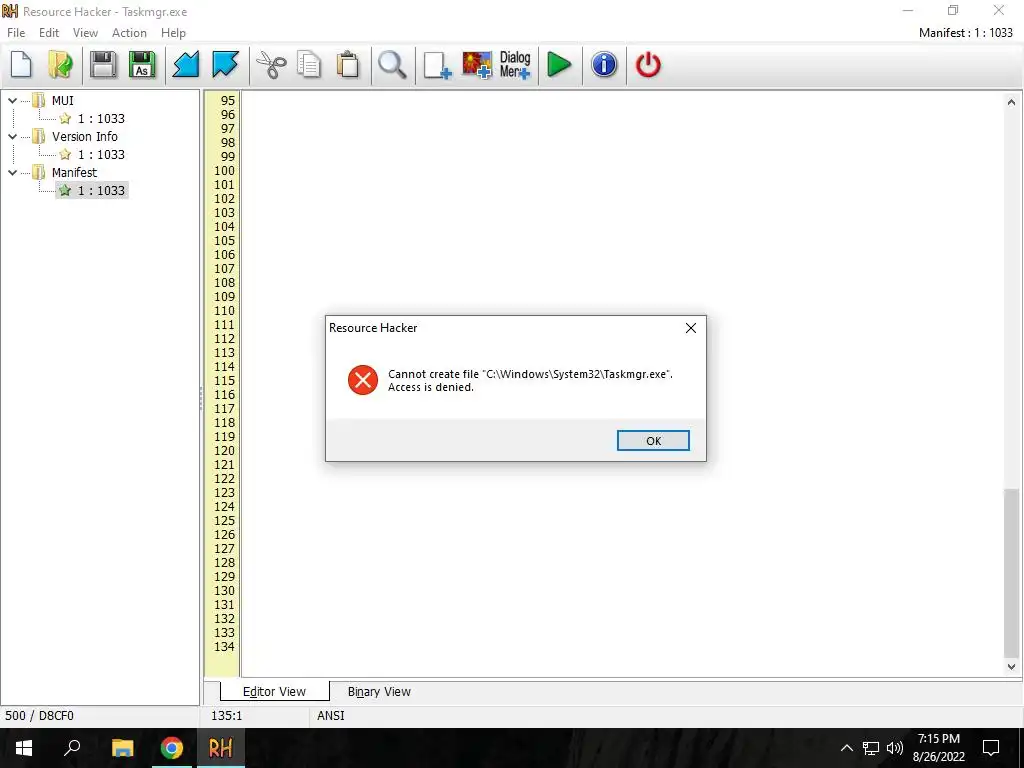
Task: Switch to the Binary View tab
Action: 379,692
